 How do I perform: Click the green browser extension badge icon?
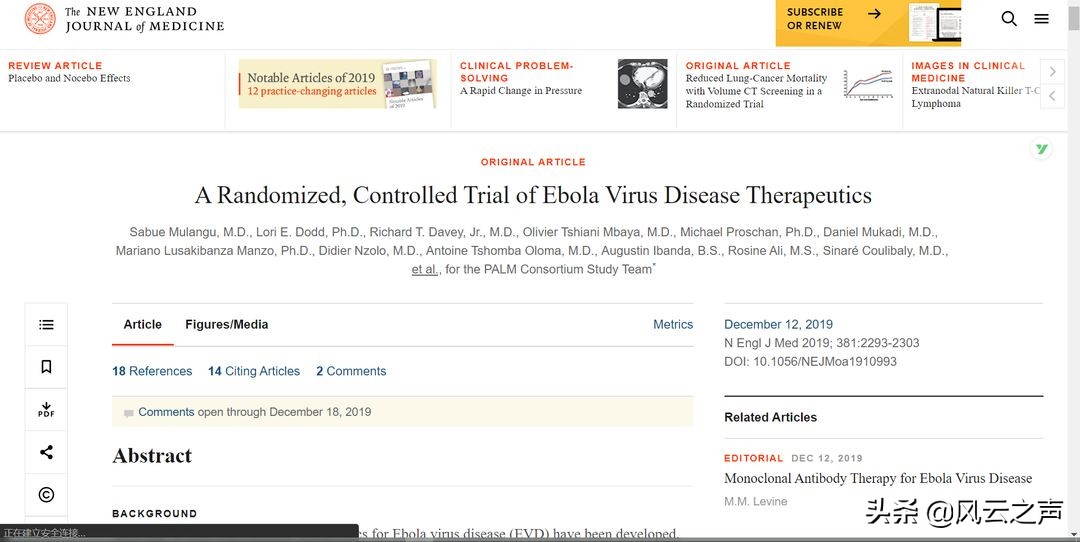click(x=1042, y=149)
